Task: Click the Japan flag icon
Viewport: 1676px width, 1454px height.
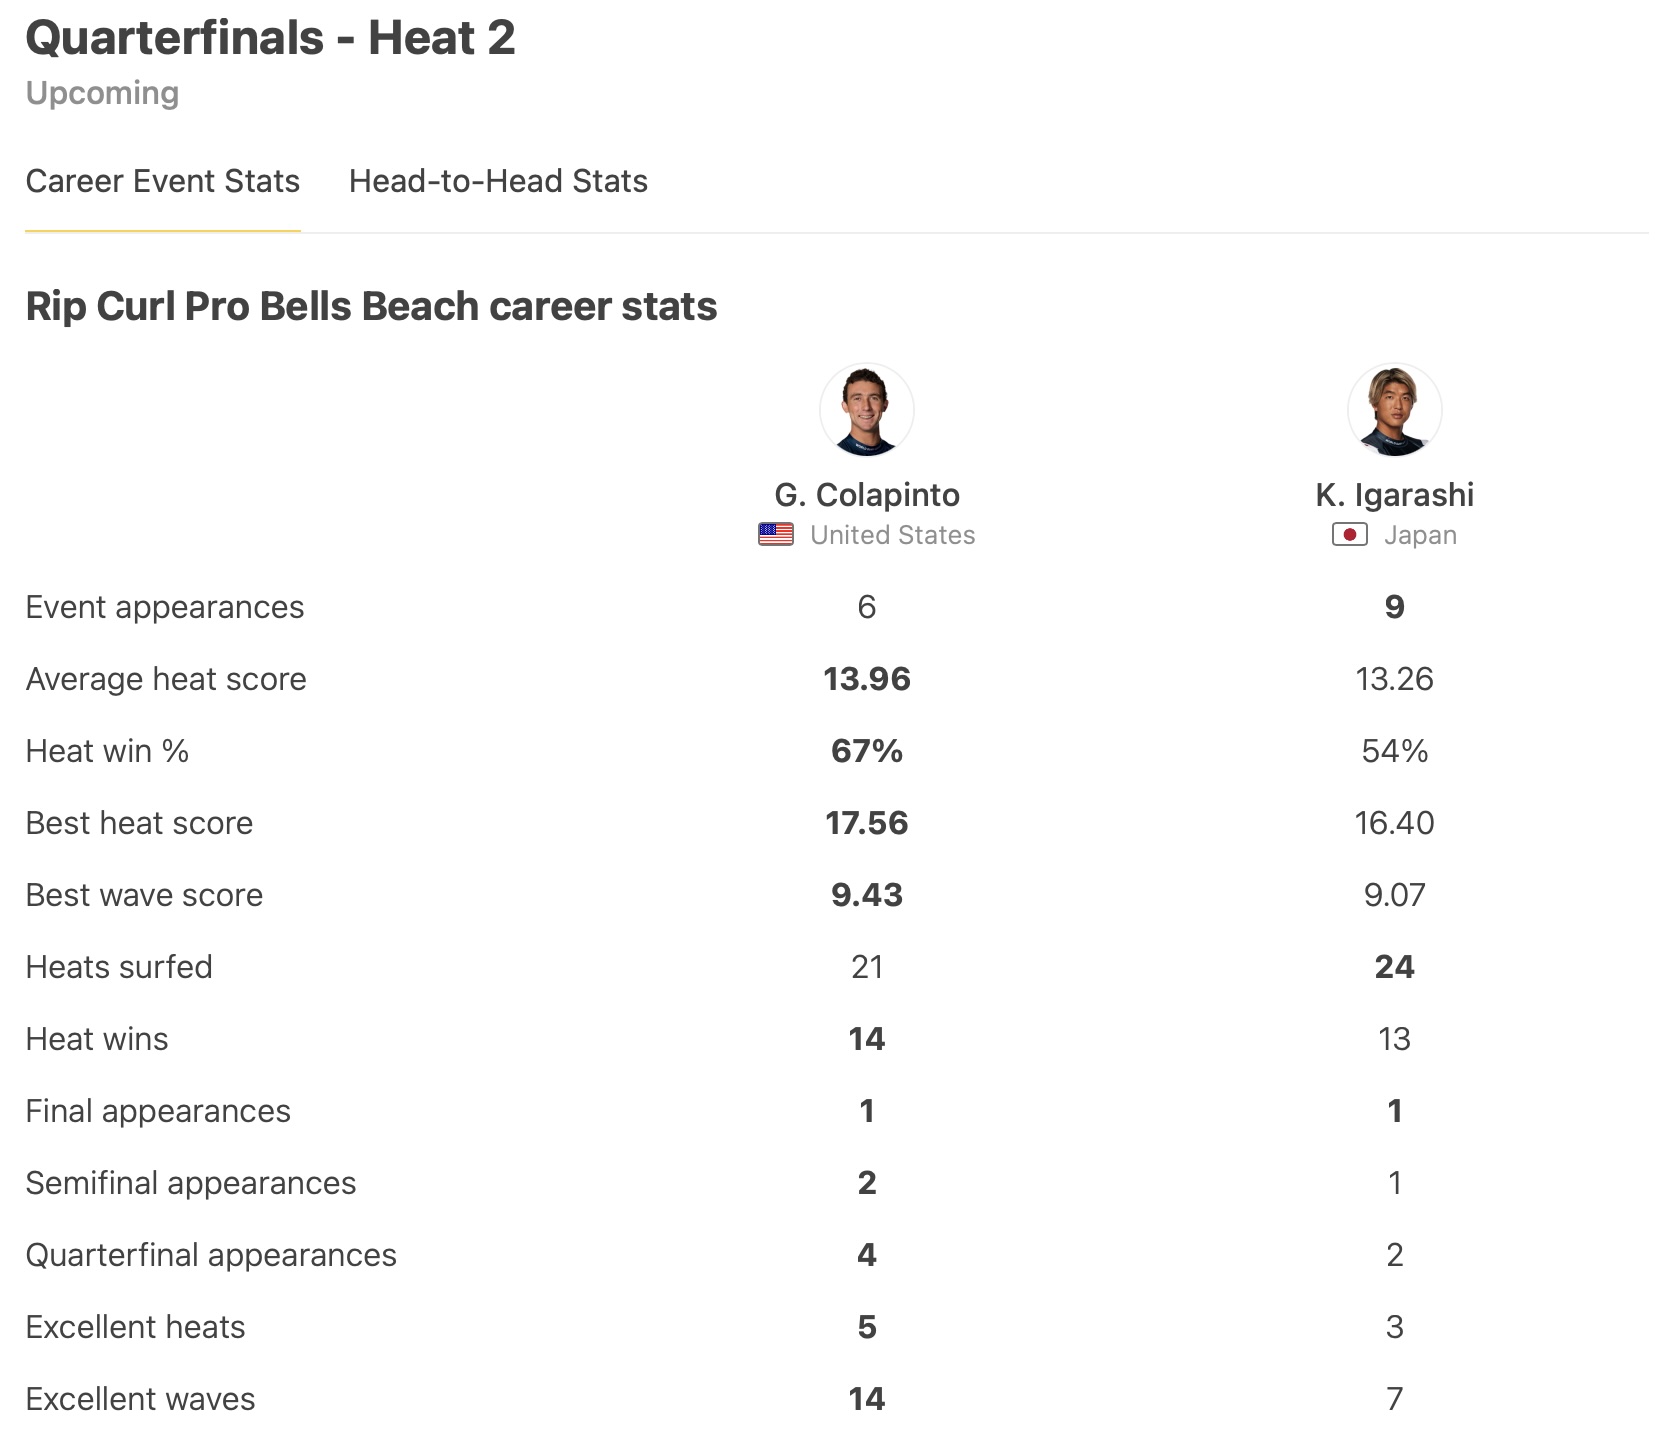Action: tap(1349, 535)
